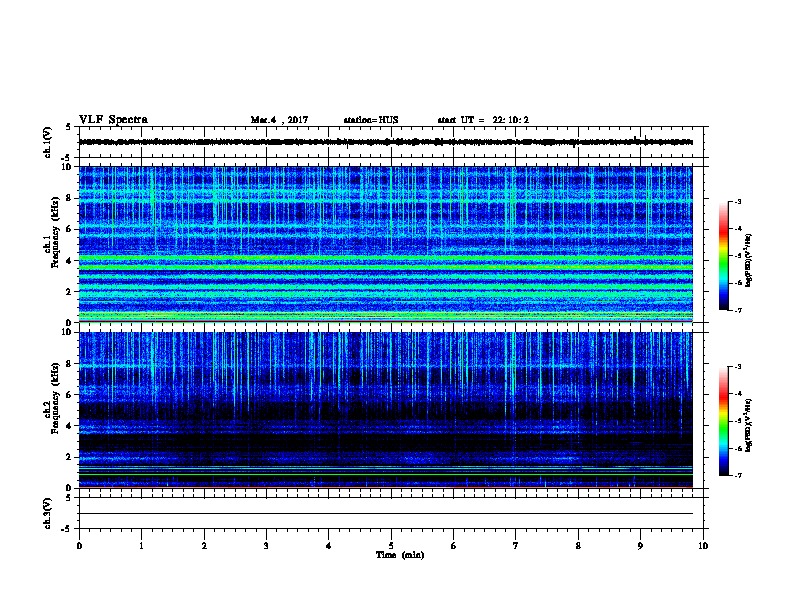Click the "station=HUS" header label
The width and height of the screenshot is (792, 612).
371,120
